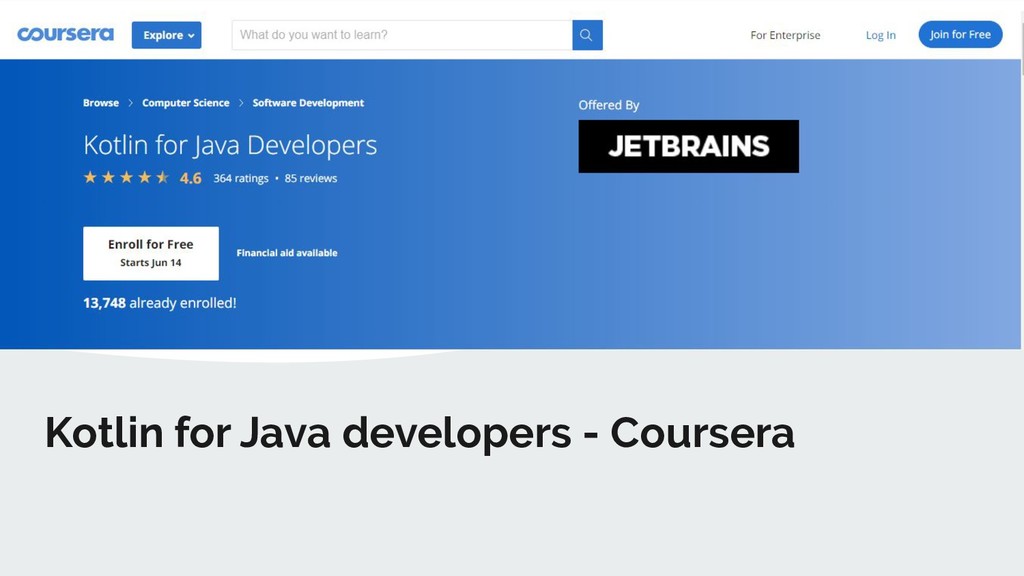Click the five-star rating icons
This screenshot has width=1024, height=576.
(126, 178)
